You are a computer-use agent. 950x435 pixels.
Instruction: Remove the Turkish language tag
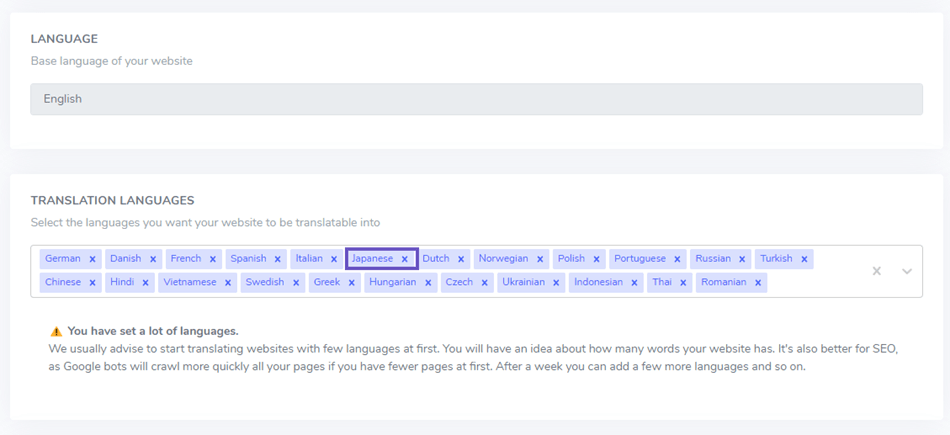[804, 259]
